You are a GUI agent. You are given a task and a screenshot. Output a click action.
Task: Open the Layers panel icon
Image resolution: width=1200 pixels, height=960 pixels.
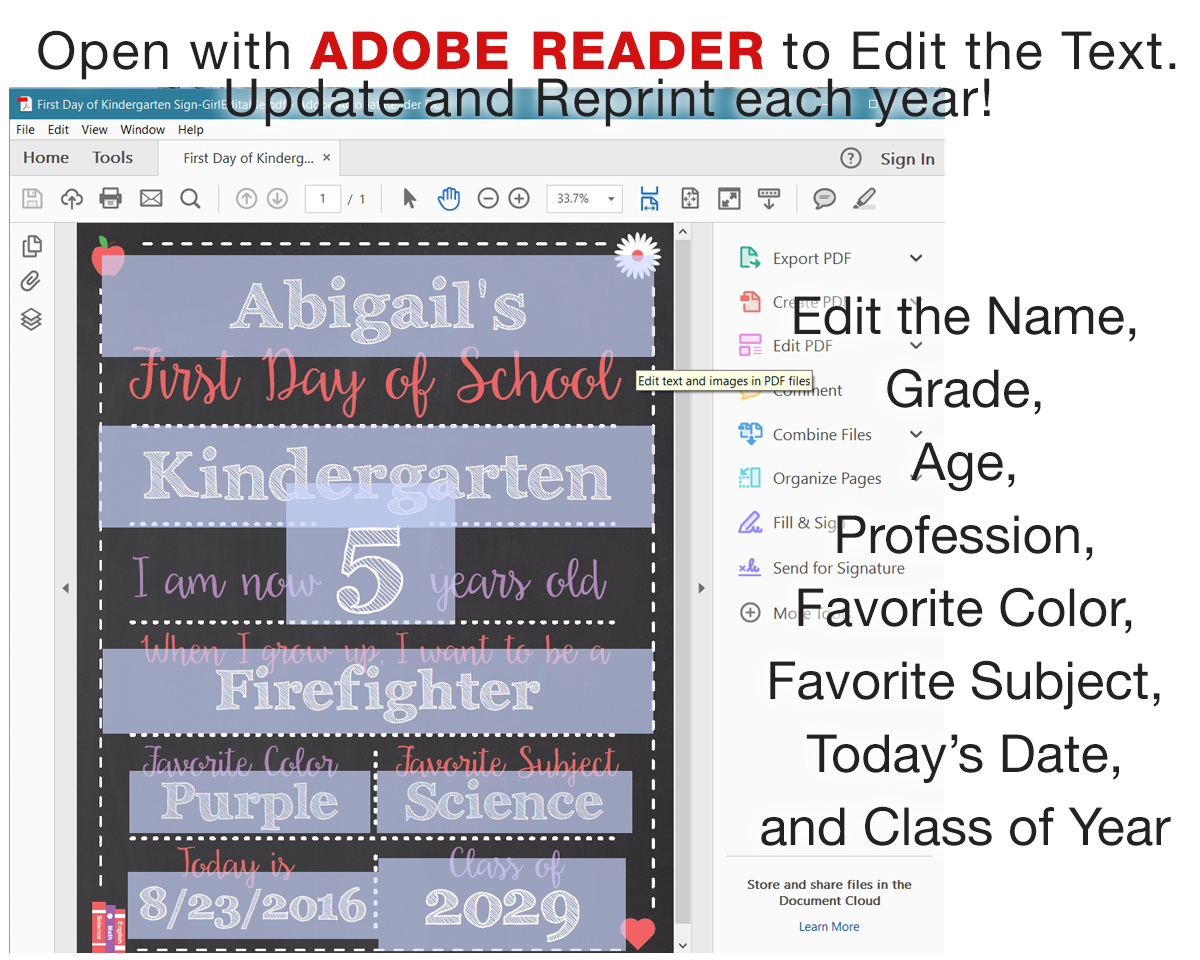coord(31,319)
